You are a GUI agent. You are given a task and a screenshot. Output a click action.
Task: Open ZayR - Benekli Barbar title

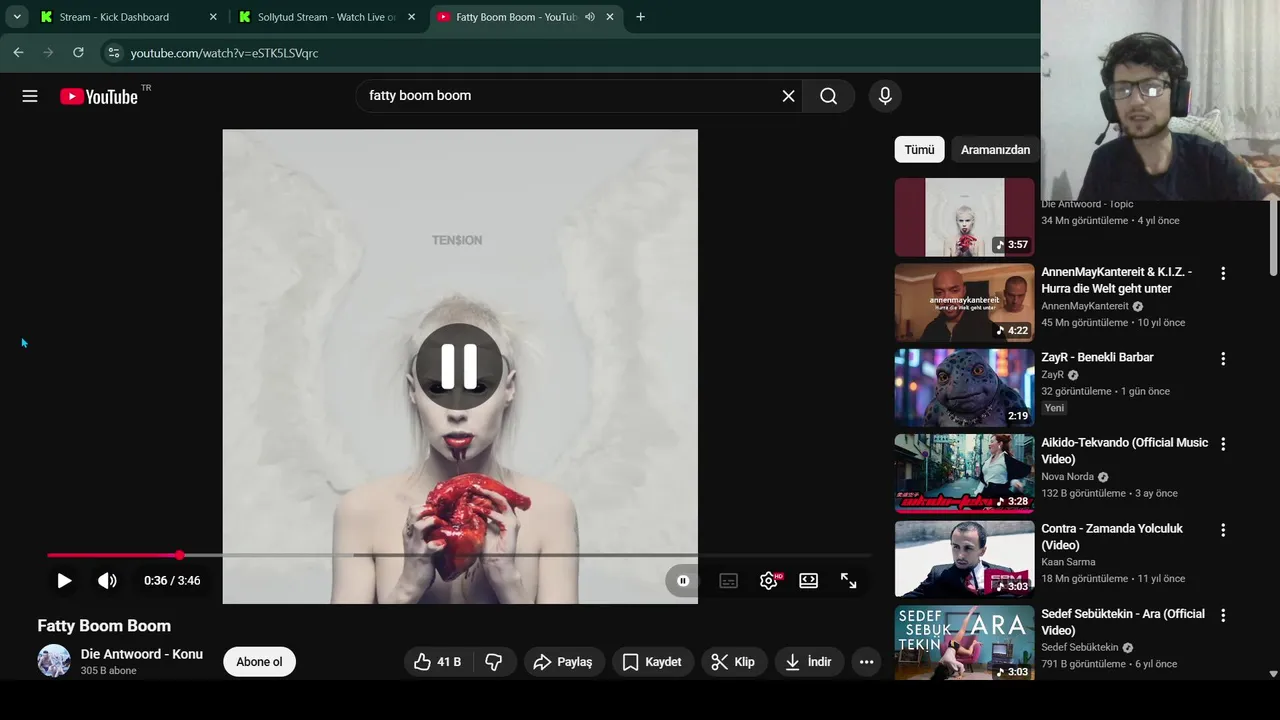1097,357
